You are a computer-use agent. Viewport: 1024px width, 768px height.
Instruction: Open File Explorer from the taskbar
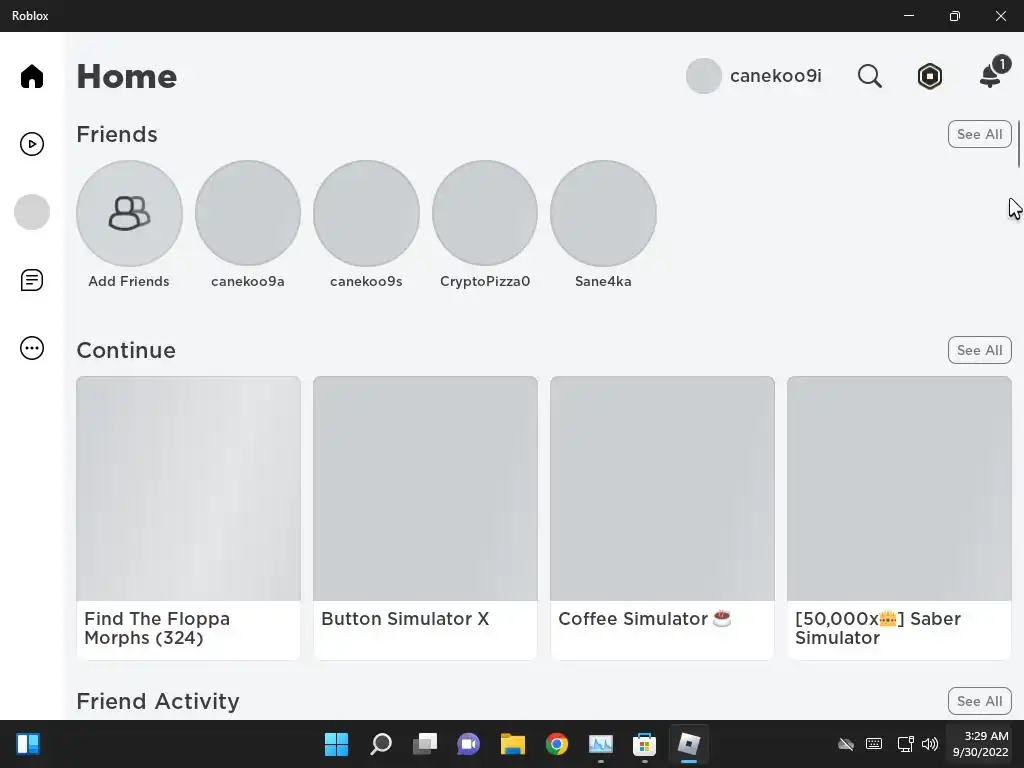point(513,744)
